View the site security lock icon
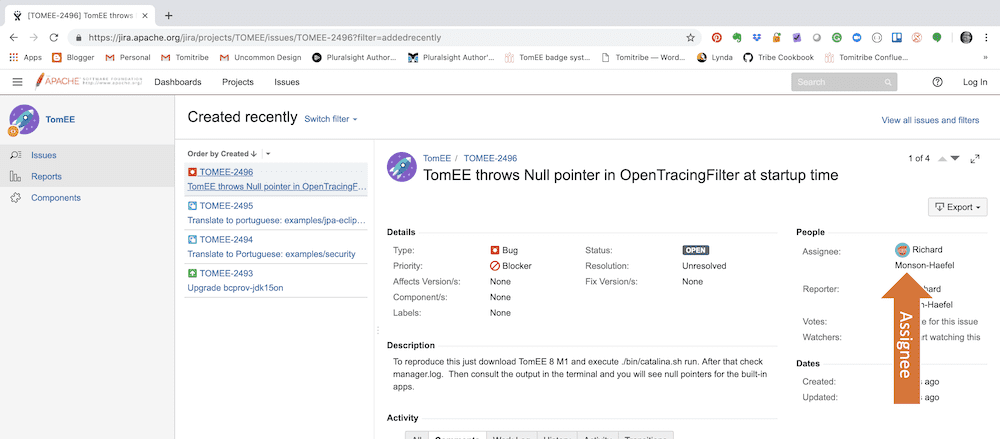 coord(78,38)
